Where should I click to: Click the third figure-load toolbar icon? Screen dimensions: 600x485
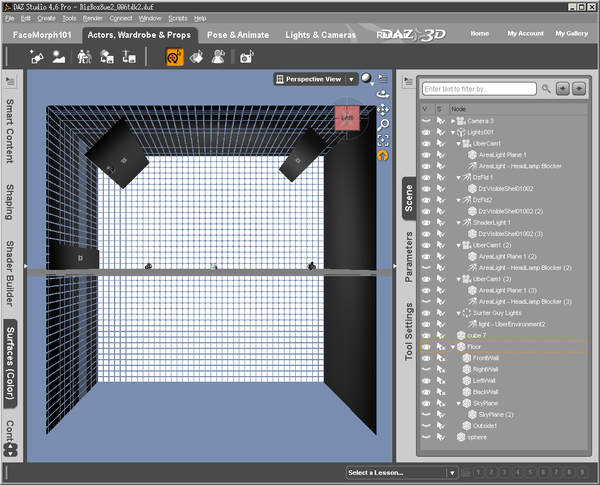click(84, 57)
